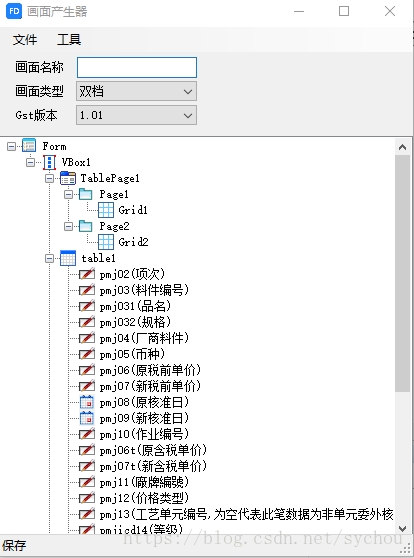Select the VBox1 layout icon

click(x=49, y=162)
